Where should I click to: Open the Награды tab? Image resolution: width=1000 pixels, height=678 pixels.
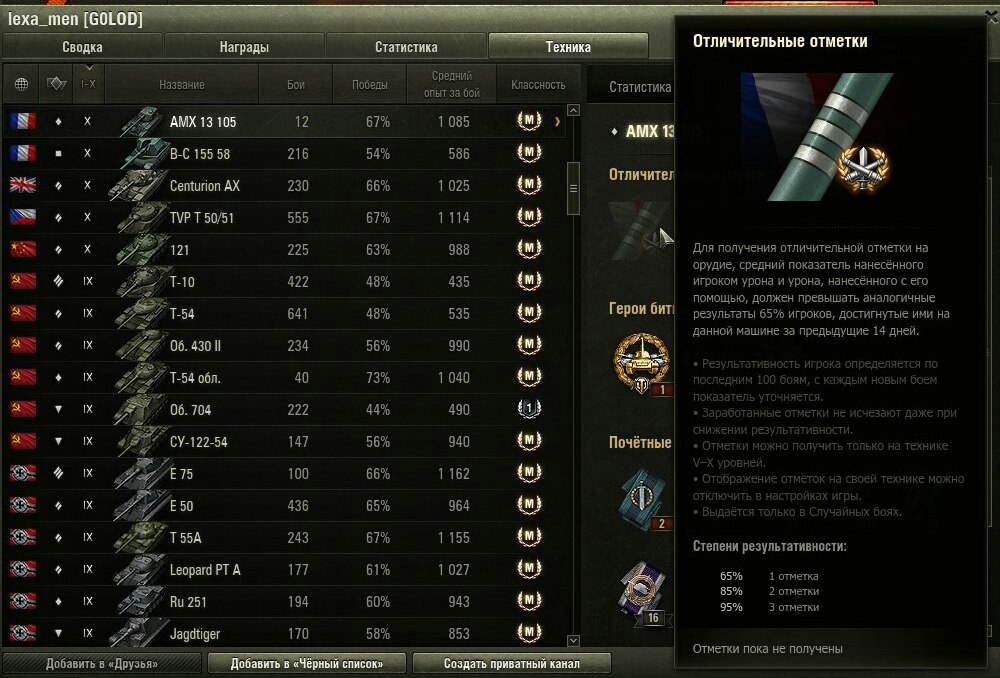pos(244,47)
